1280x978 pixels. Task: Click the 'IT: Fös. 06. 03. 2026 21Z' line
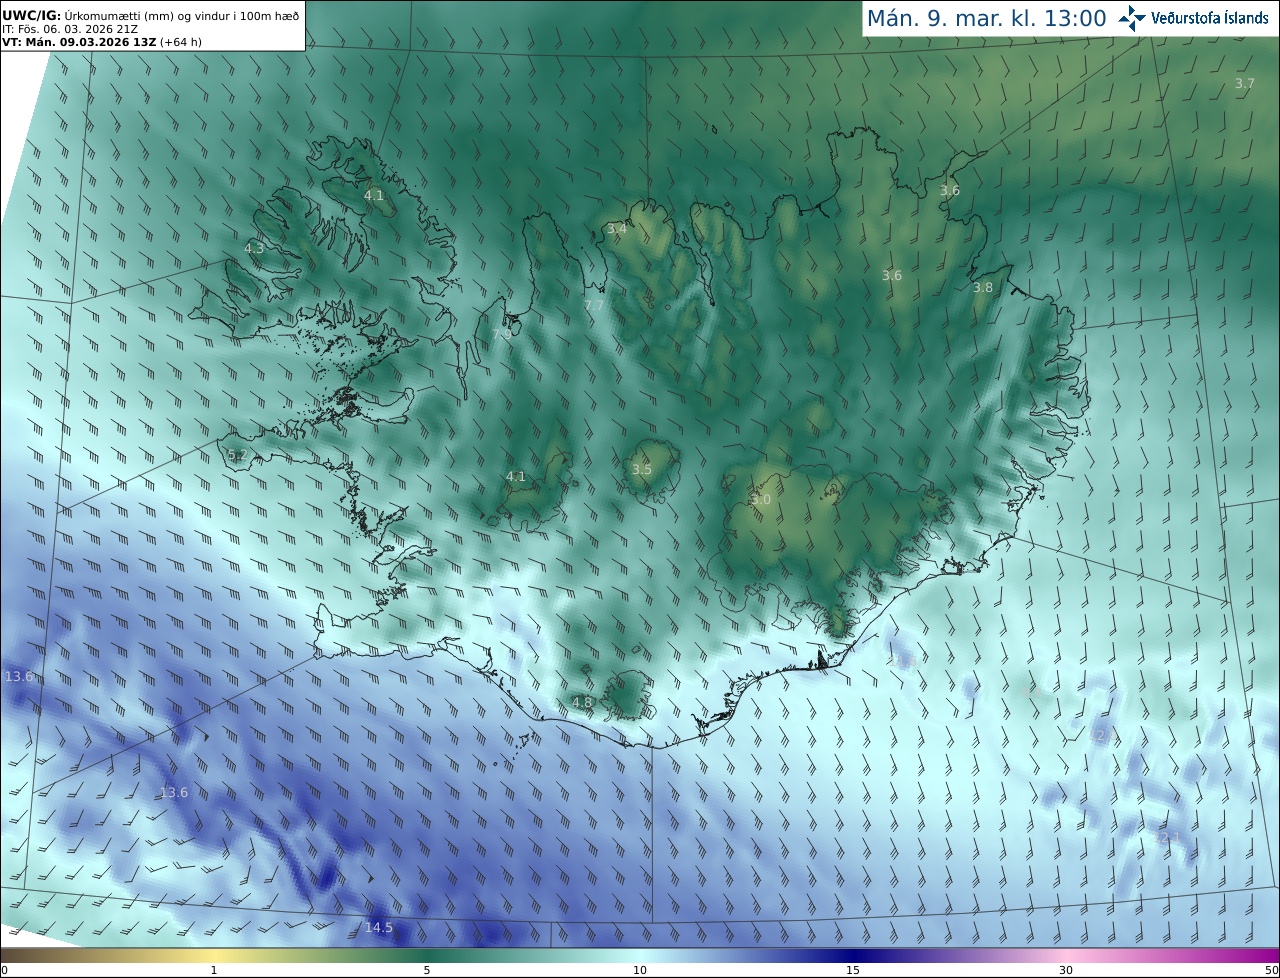70,29
